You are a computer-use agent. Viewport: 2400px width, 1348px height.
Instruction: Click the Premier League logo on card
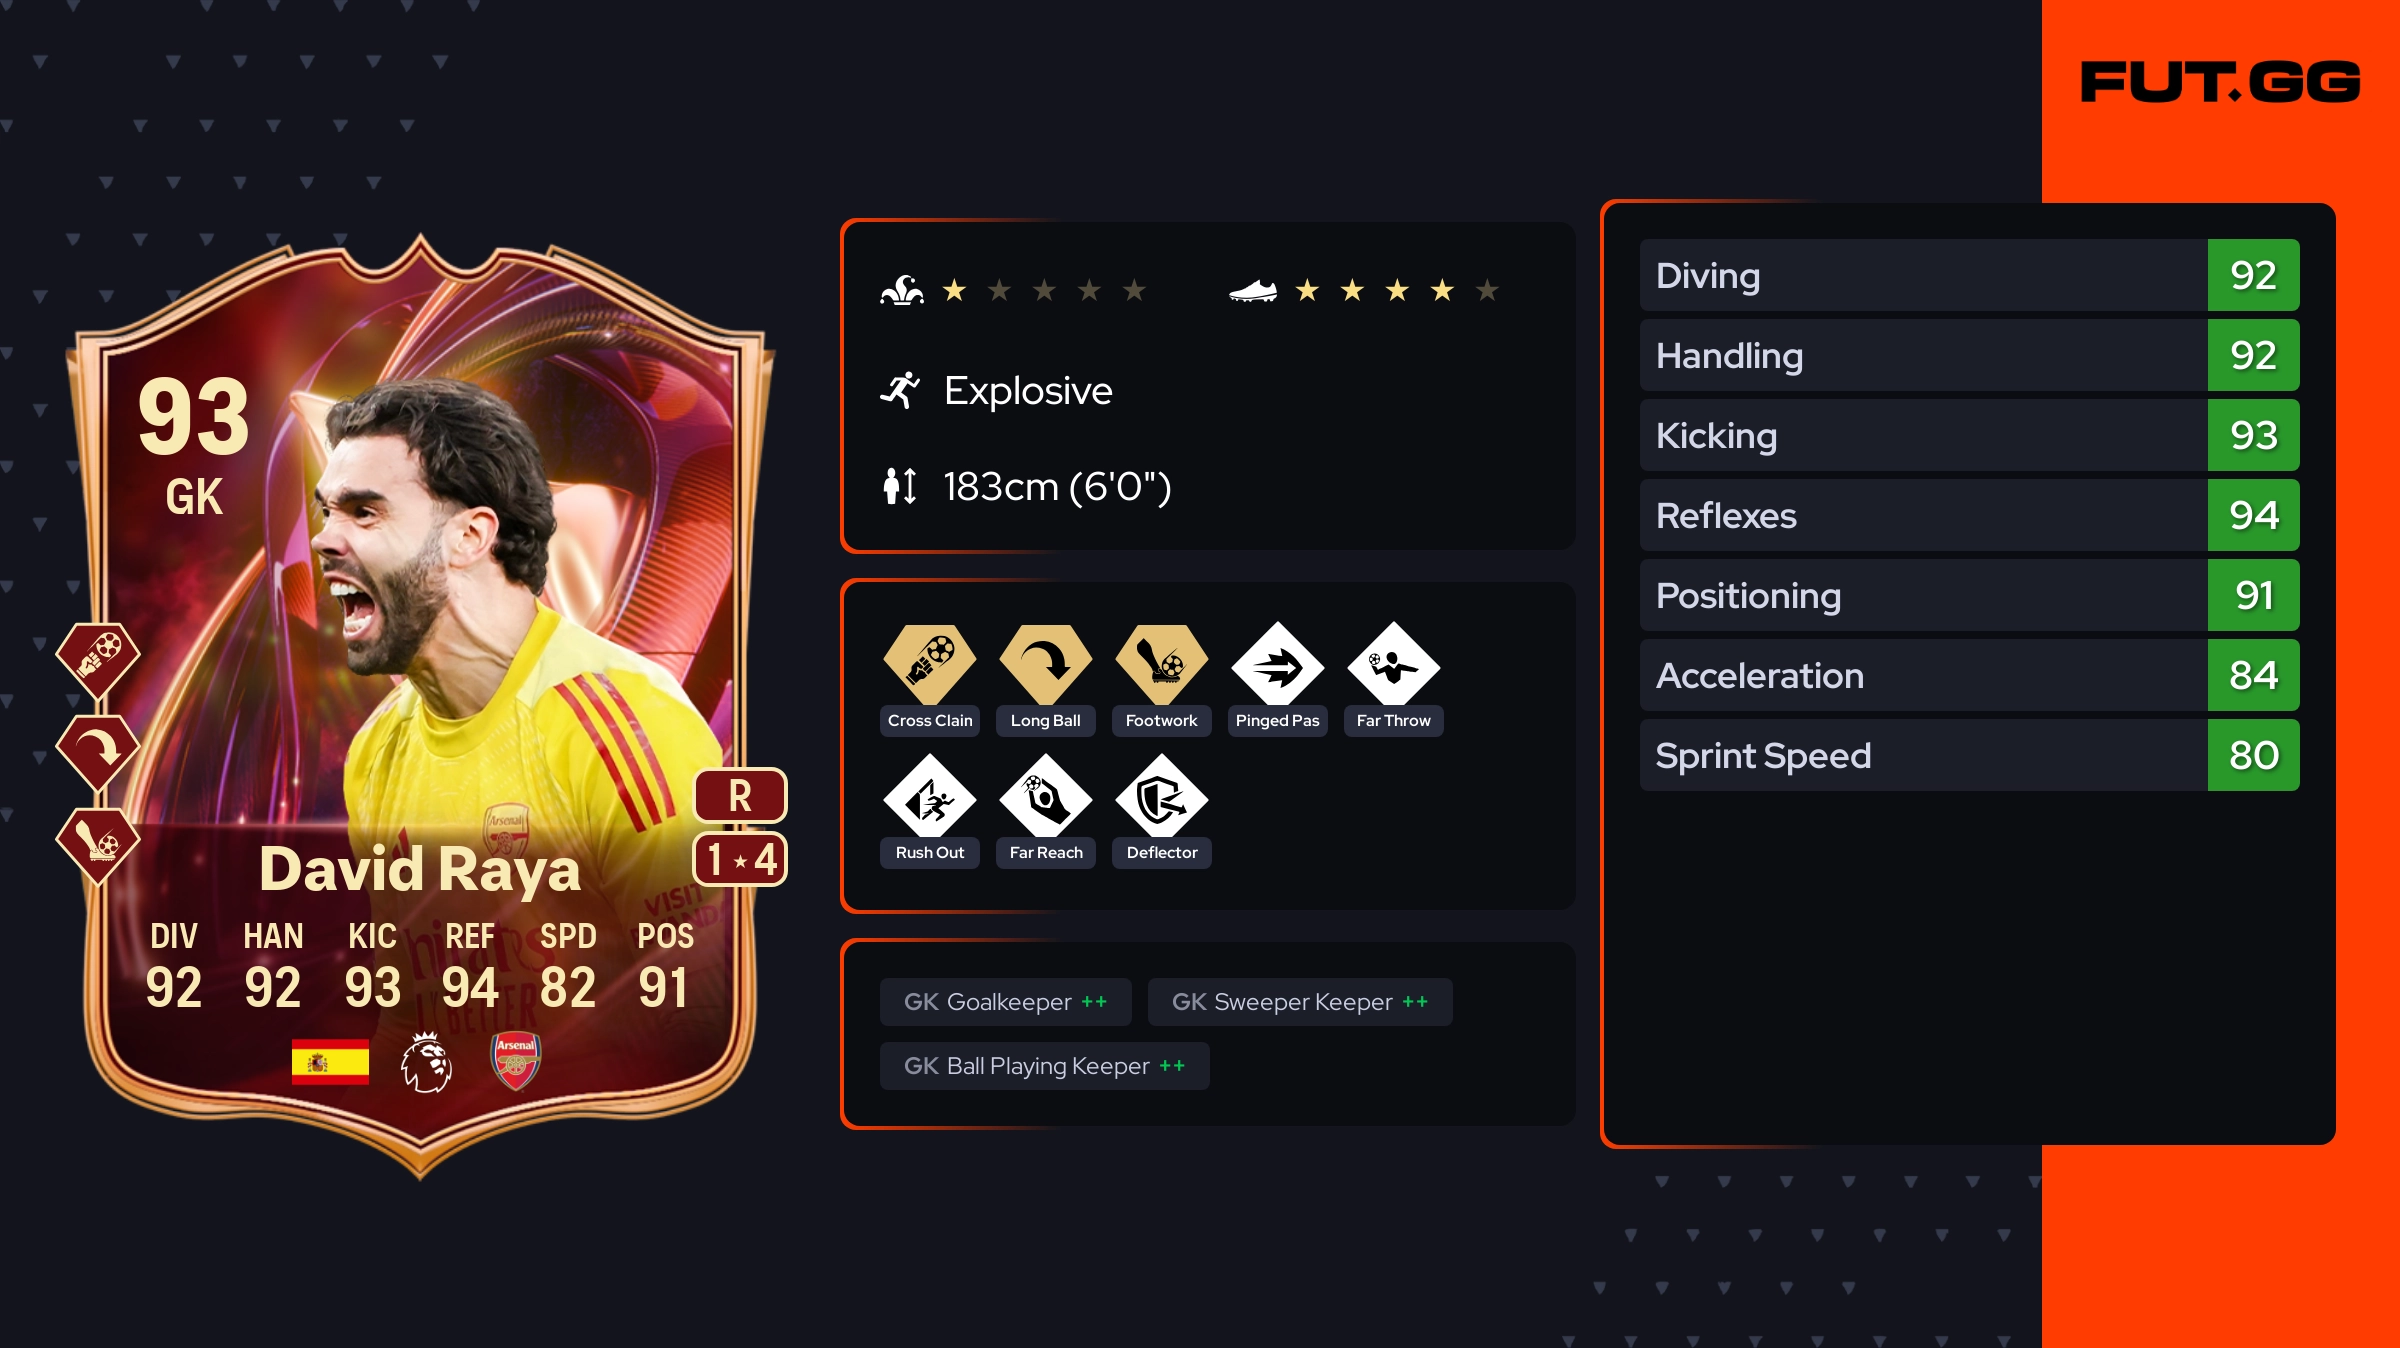click(x=426, y=1062)
